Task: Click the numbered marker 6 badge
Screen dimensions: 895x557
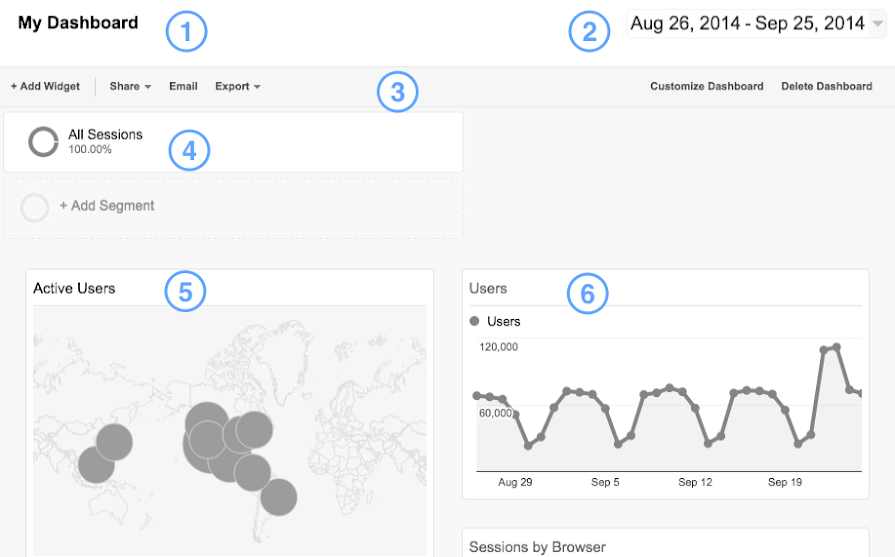Action: click(587, 293)
